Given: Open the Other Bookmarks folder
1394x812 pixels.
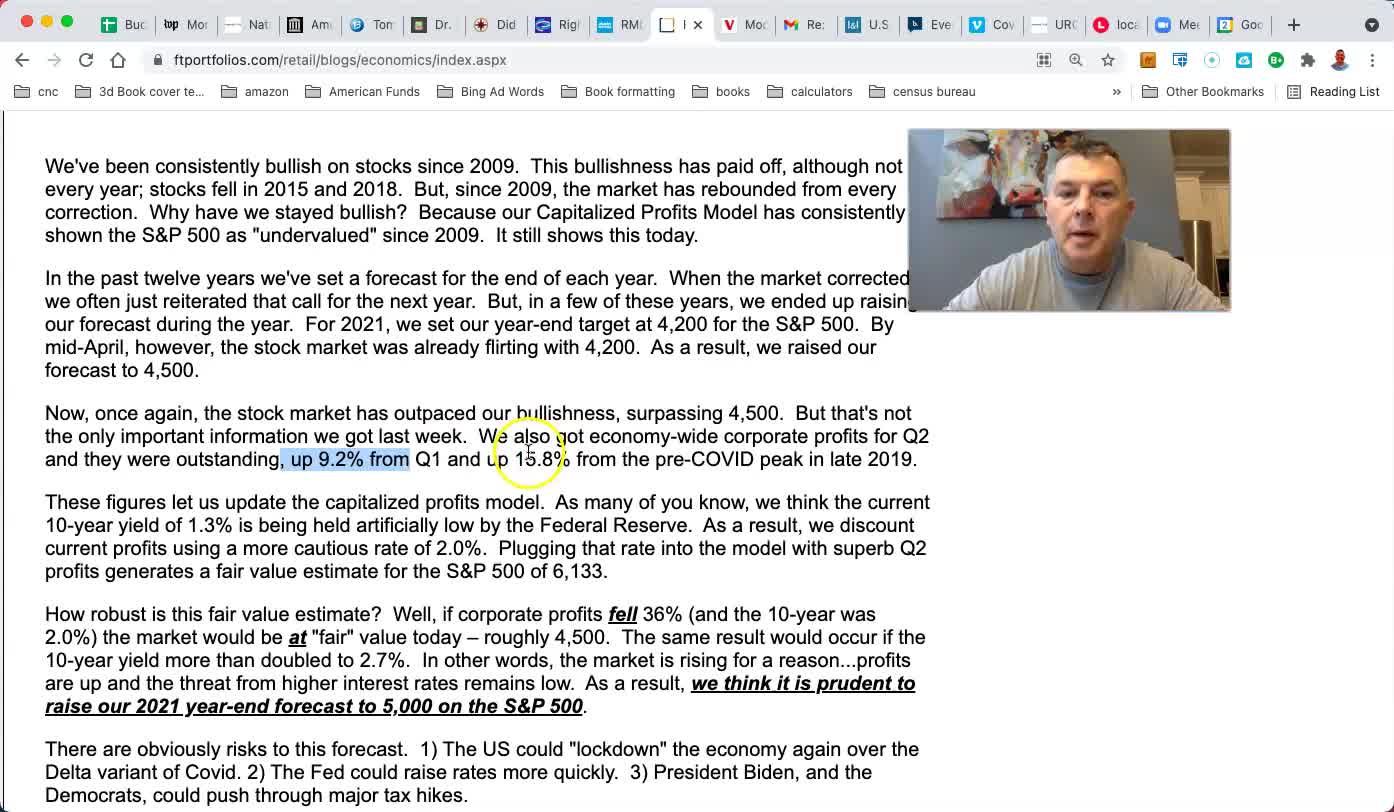Looking at the screenshot, I should [1203, 92].
